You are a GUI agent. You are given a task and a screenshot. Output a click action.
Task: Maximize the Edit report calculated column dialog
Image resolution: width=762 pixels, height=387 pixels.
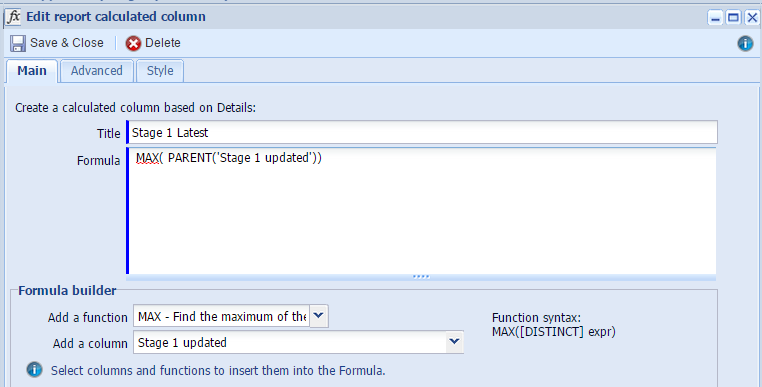pyautogui.click(x=733, y=18)
